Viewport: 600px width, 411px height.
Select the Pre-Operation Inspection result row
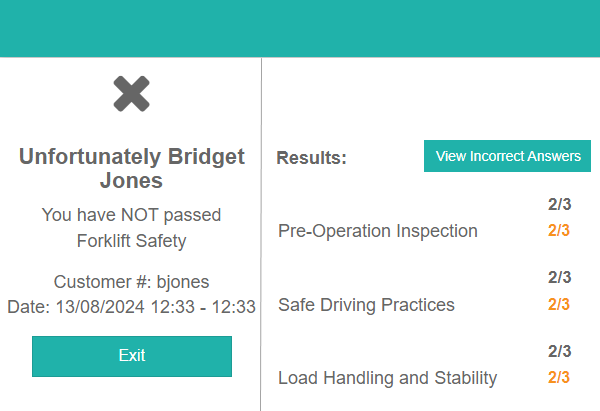(x=378, y=231)
